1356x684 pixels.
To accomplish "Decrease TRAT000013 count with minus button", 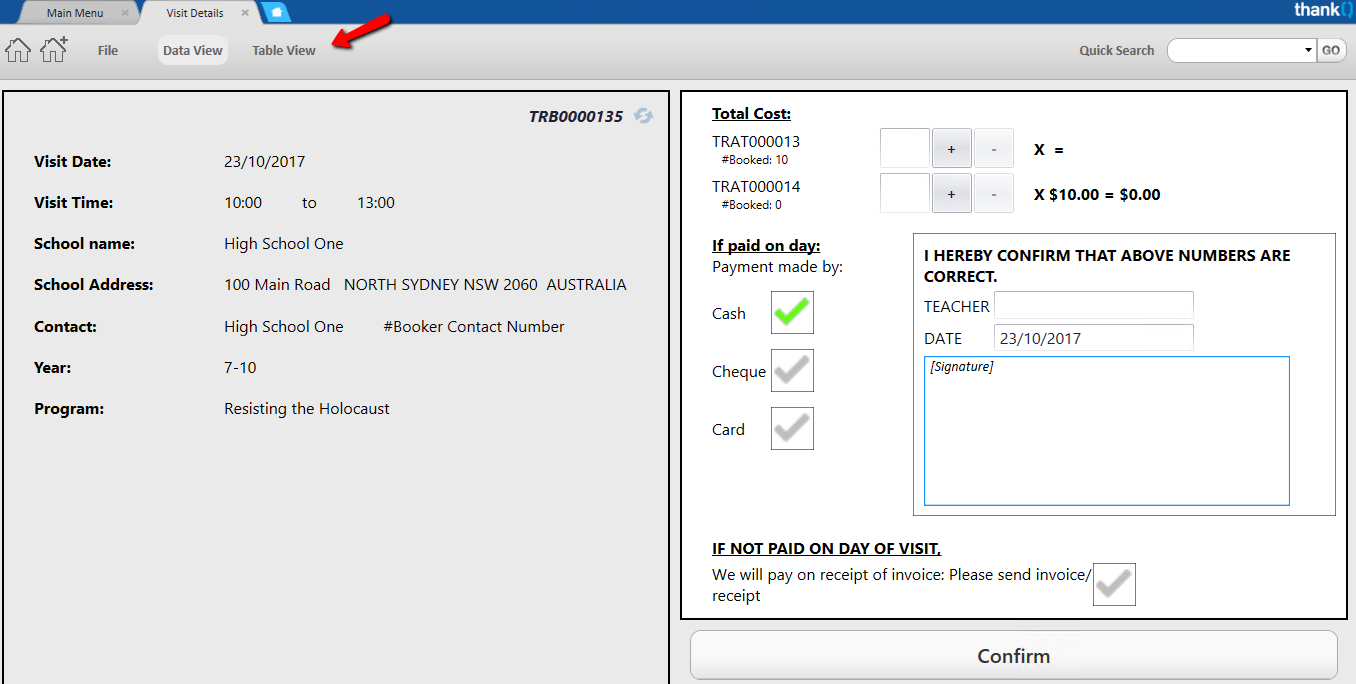I will 993,149.
